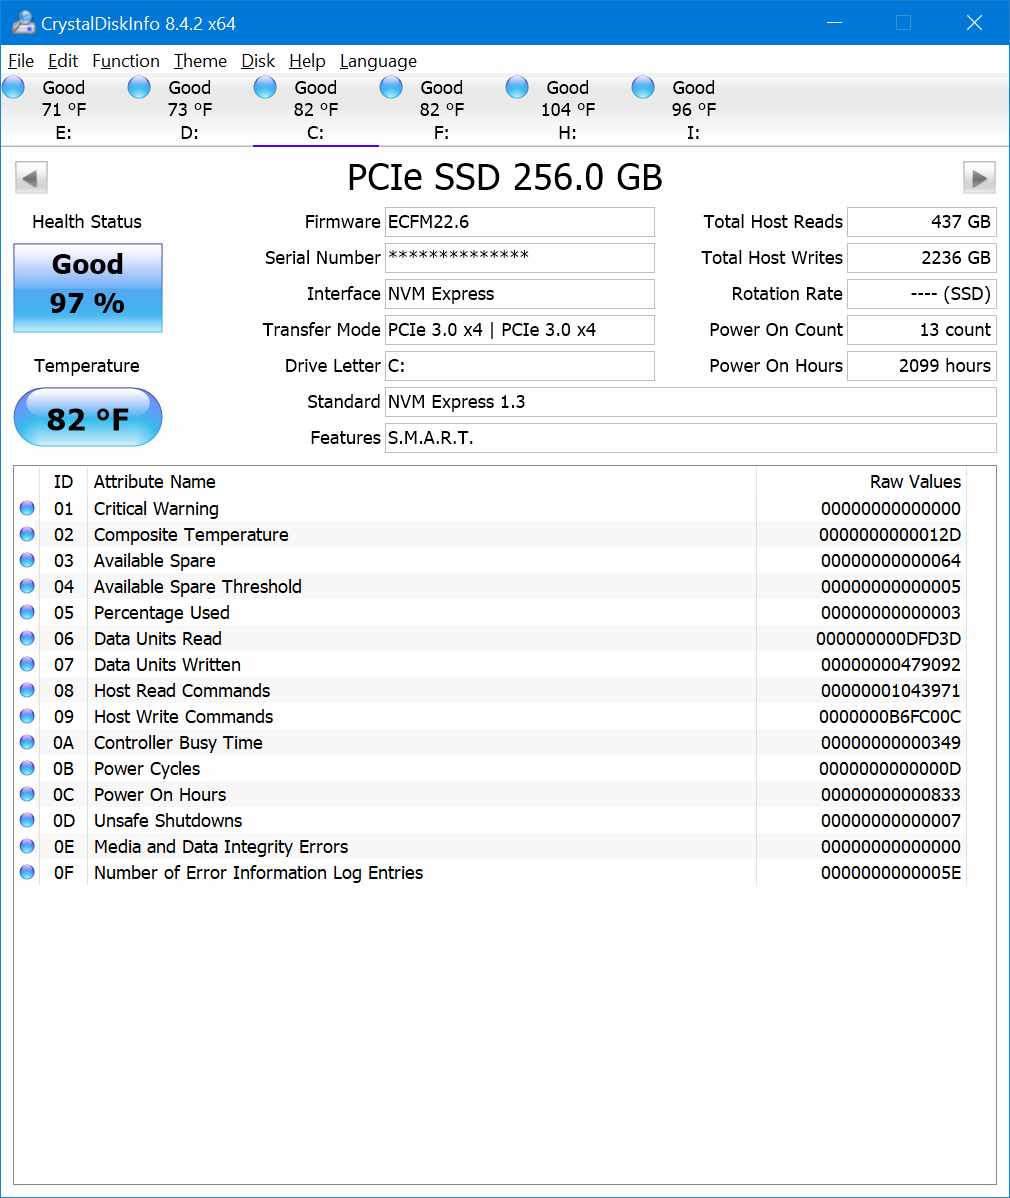The image size is (1010, 1198).
Task: Open the Function menu
Action: coord(125,61)
